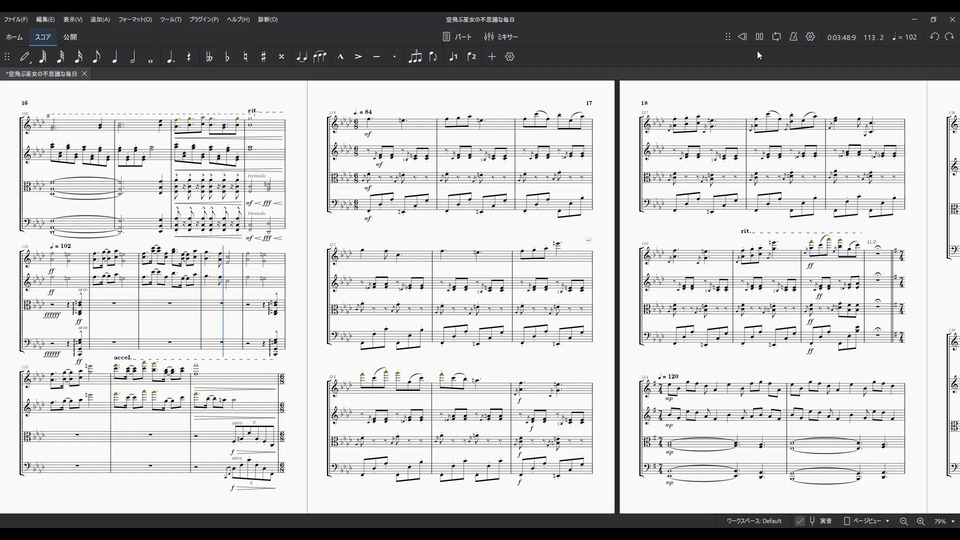Apply sharp accidental

tap(263, 56)
